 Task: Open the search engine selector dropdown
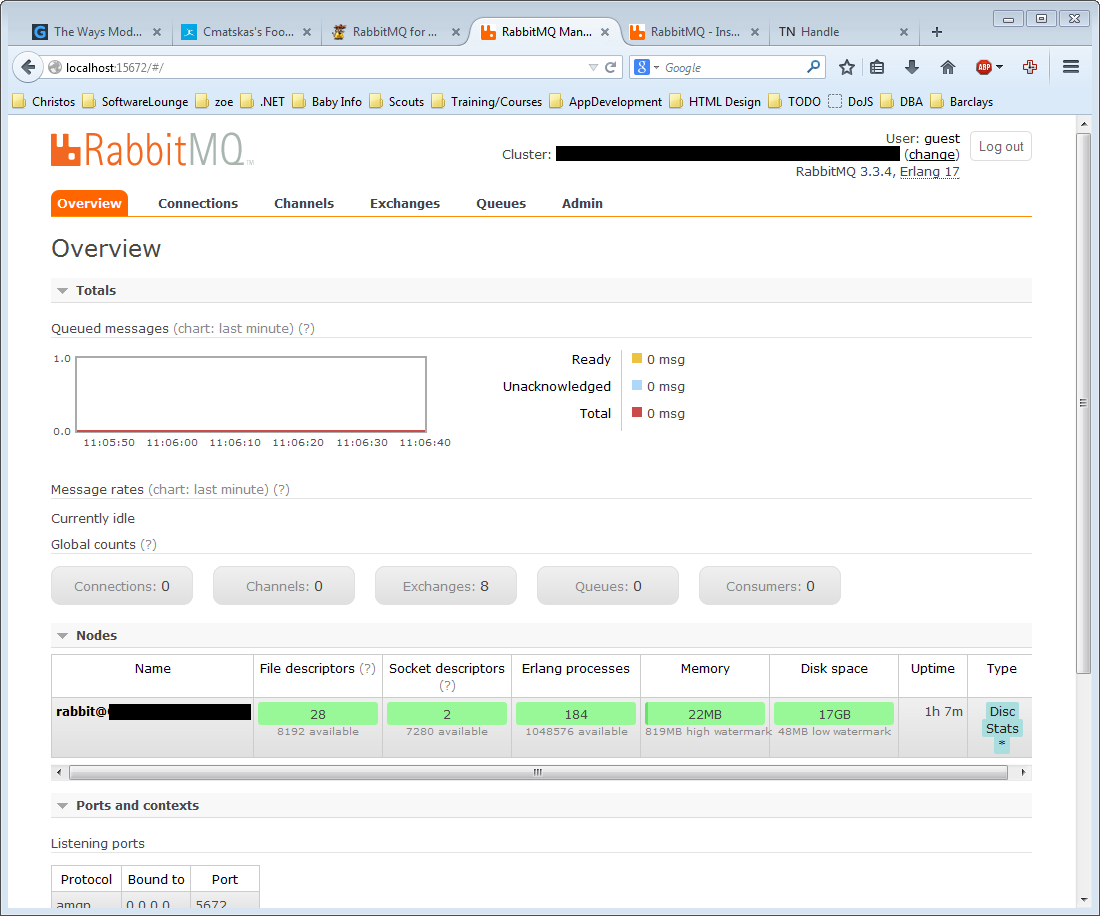(647, 67)
